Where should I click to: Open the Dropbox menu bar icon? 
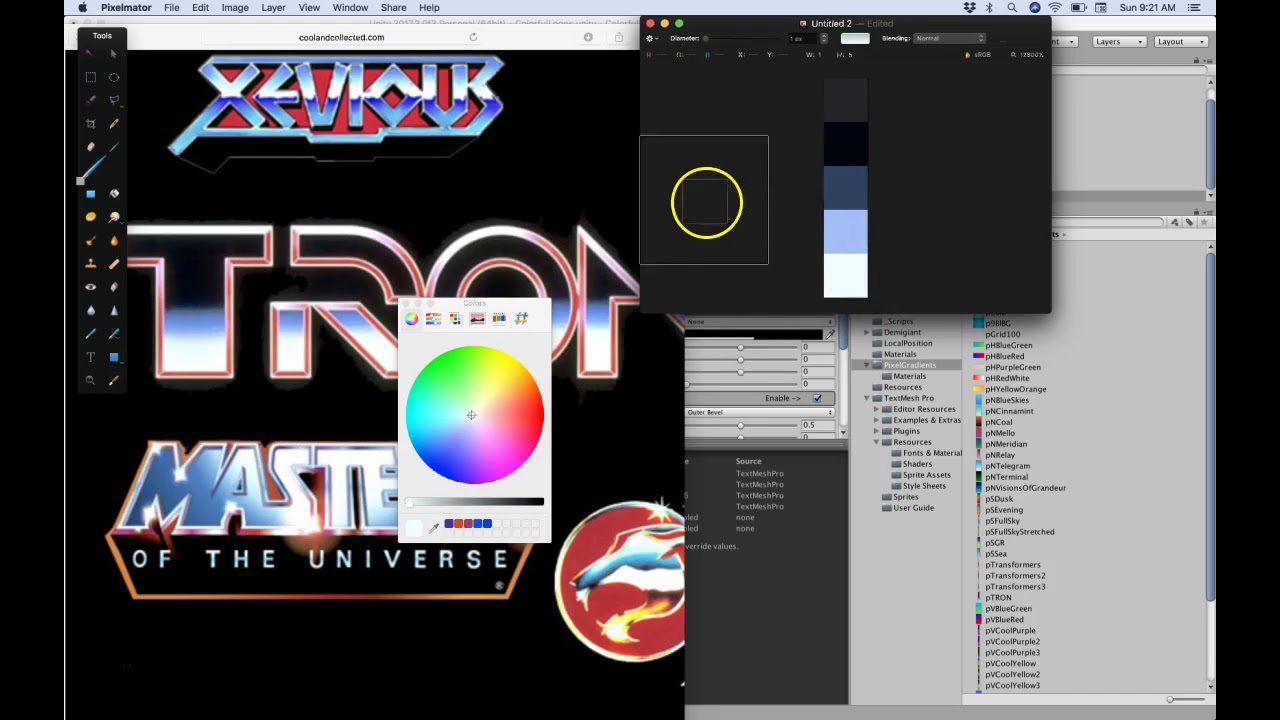[x=969, y=7]
